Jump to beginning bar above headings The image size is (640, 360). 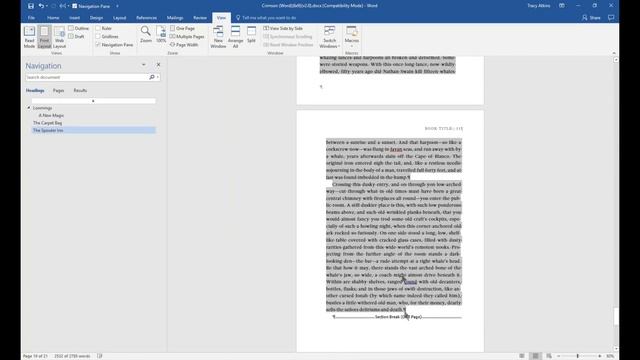click(93, 100)
